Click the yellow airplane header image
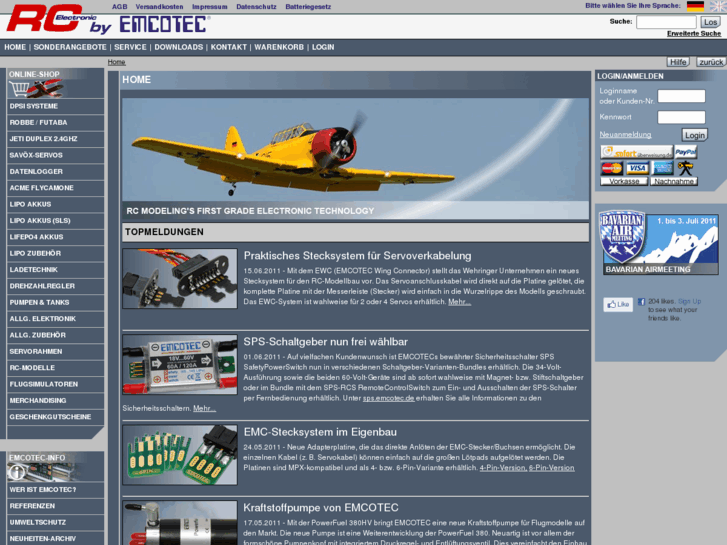Viewport: 727px width, 545px height. (x=355, y=158)
